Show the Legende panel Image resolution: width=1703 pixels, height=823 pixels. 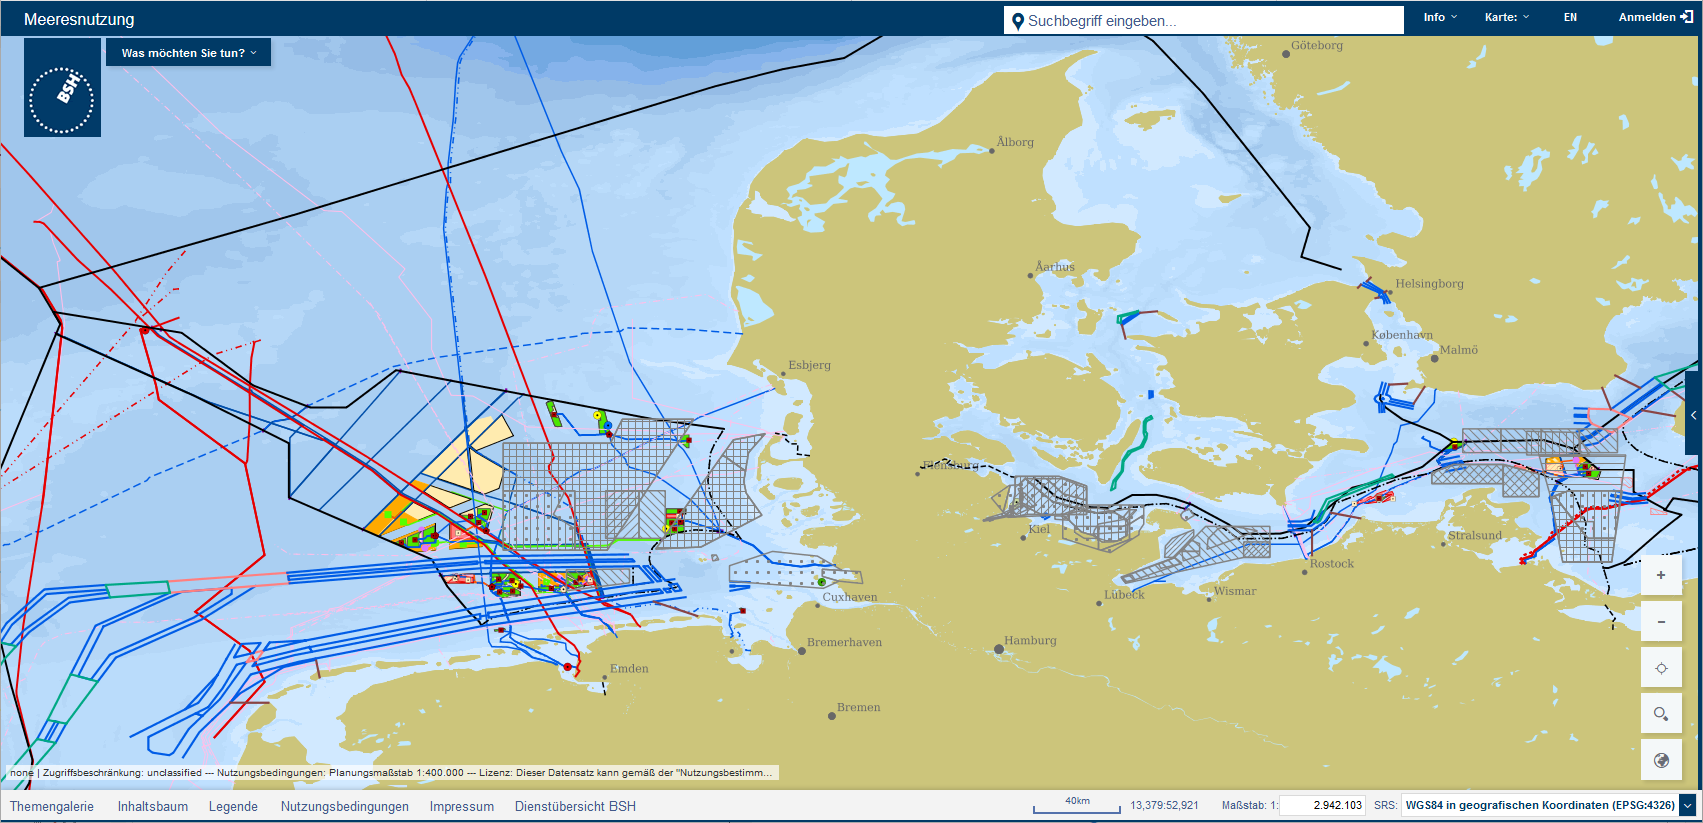(233, 806)
